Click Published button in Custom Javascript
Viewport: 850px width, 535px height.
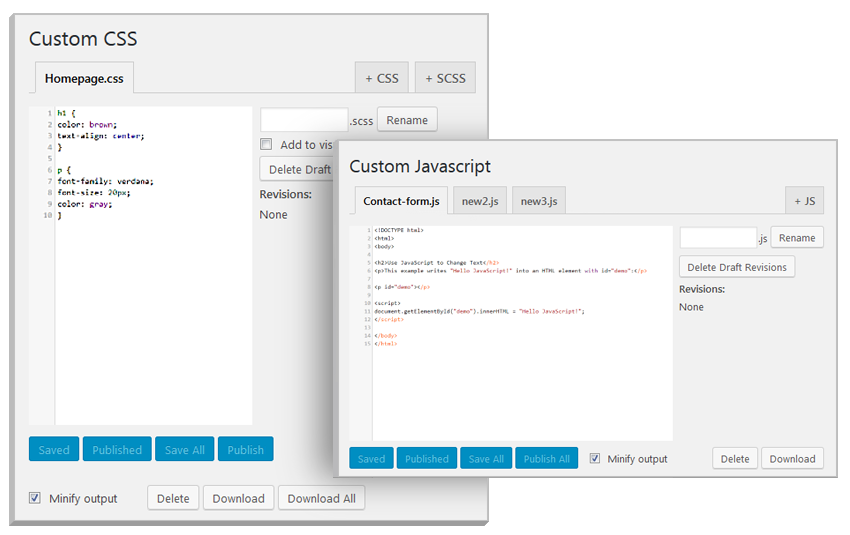pos(427,459)
